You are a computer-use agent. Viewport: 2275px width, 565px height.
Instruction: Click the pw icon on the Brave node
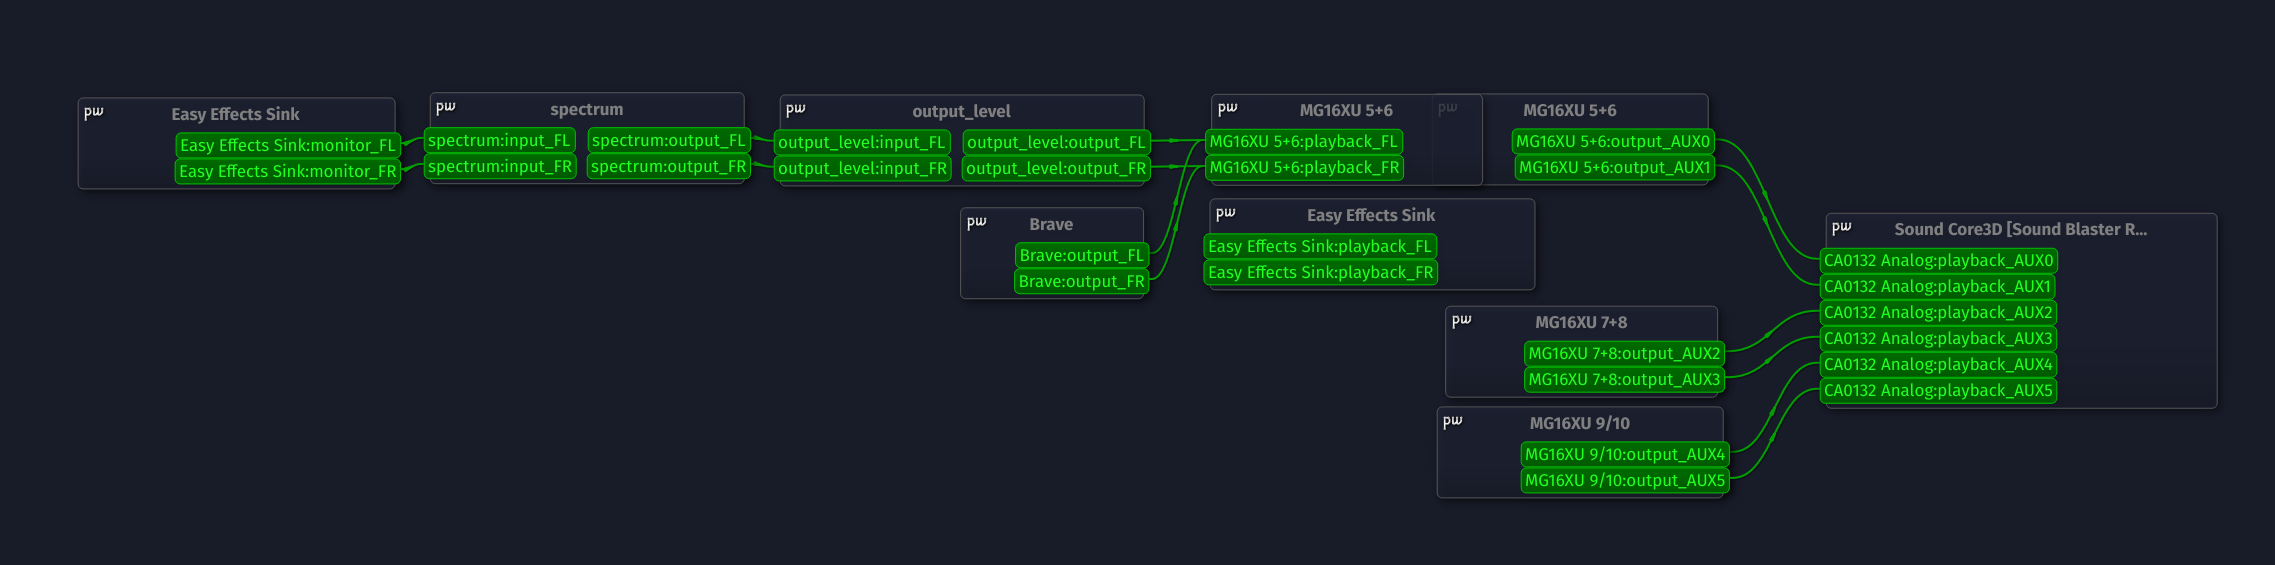click(977, 221)
